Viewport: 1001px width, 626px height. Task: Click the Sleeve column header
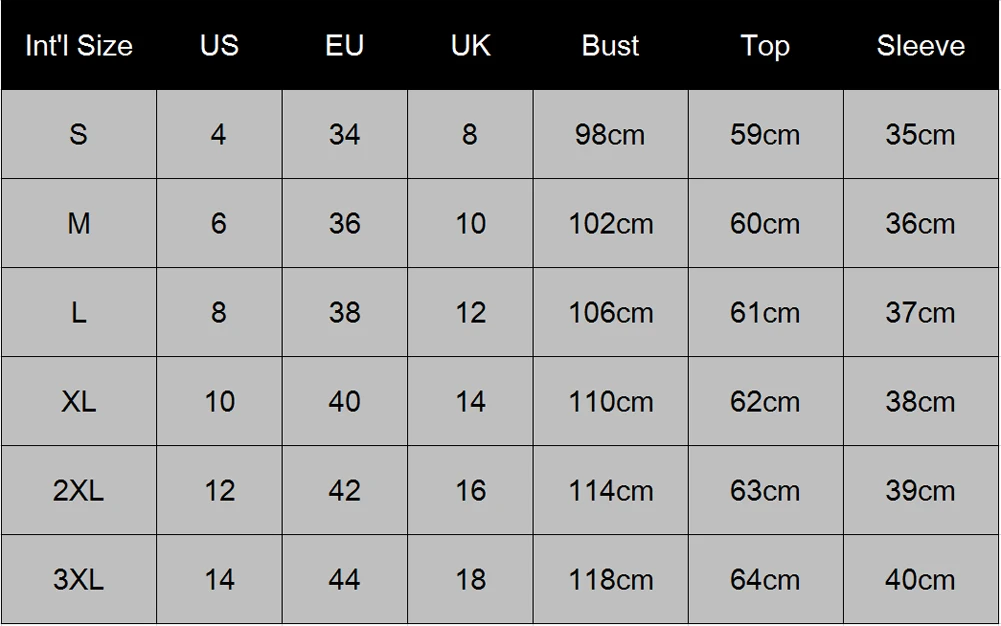921,45
